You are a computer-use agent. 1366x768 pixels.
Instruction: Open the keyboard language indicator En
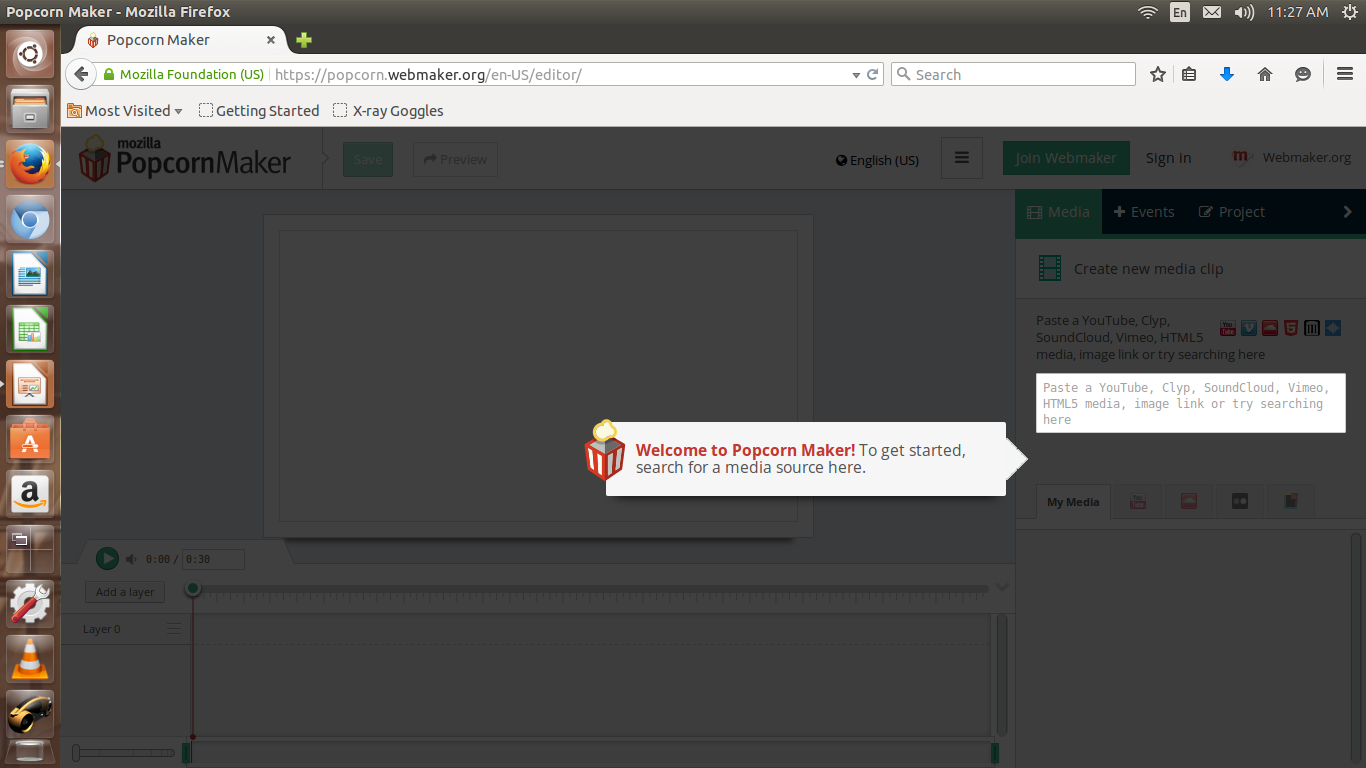(x=1180, y=12)
